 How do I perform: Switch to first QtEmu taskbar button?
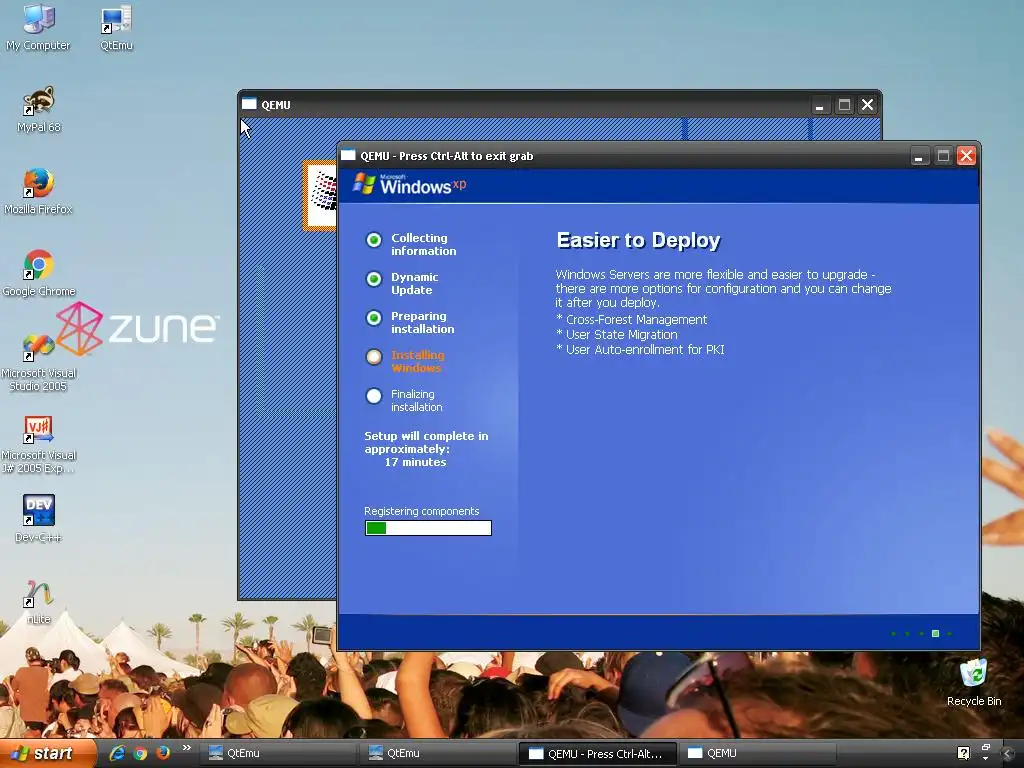(278, 753)
